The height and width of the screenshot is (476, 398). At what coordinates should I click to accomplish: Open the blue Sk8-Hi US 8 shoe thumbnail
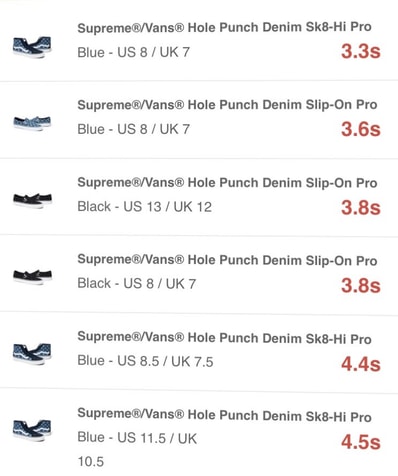[x=32, y=47]
